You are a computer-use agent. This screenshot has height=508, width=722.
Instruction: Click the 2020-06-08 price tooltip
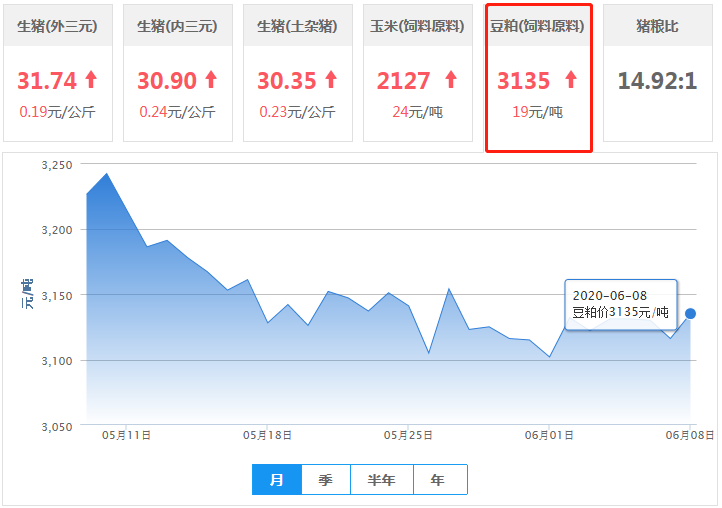point(620,304)
